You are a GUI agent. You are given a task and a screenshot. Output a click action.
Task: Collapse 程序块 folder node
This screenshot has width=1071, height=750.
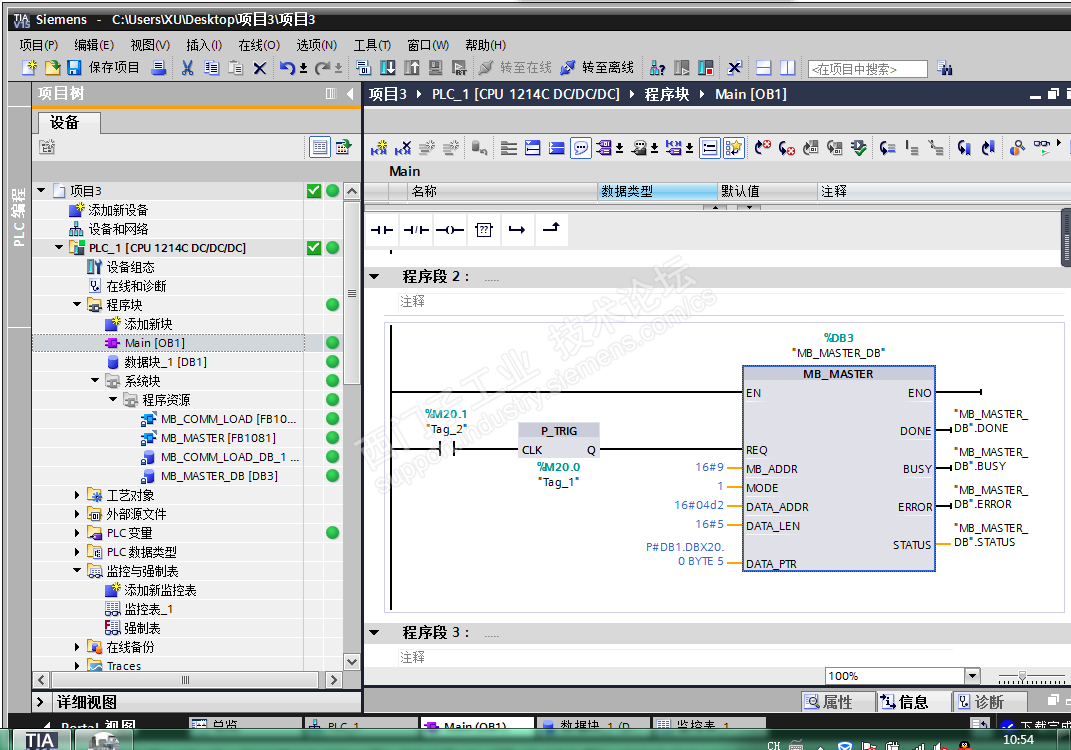(76, 304)
